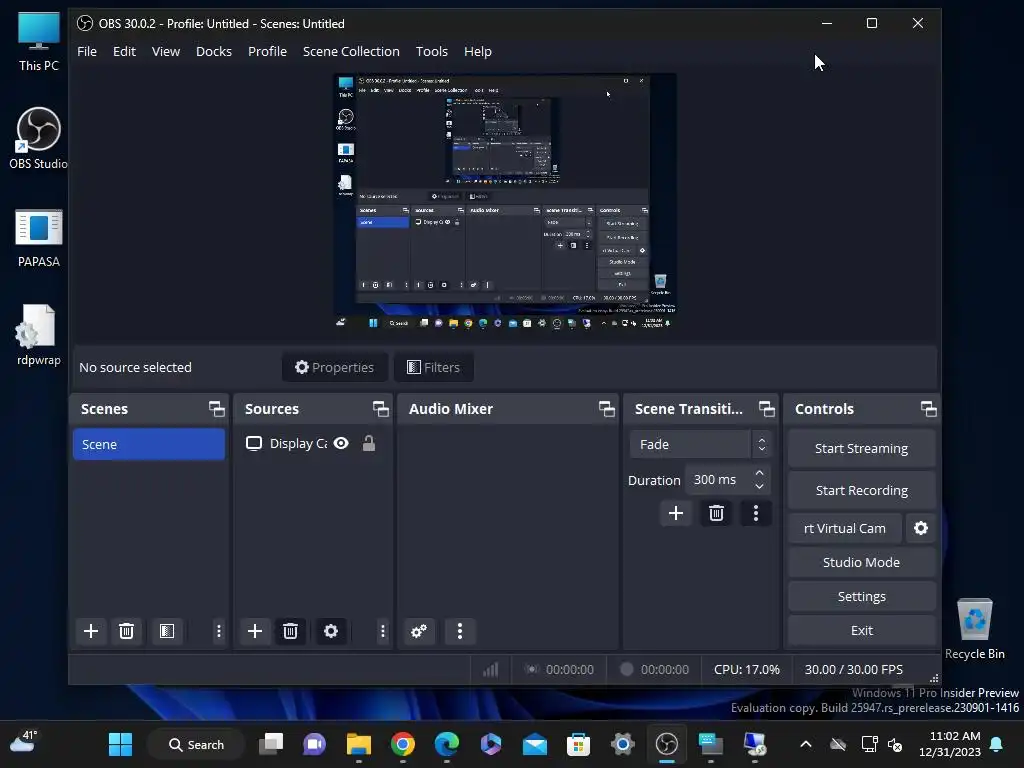The image size is (1024, 768).
Task: Increase transition duration with up arrow
Action: pyautogui.click(x=760, y=473)
